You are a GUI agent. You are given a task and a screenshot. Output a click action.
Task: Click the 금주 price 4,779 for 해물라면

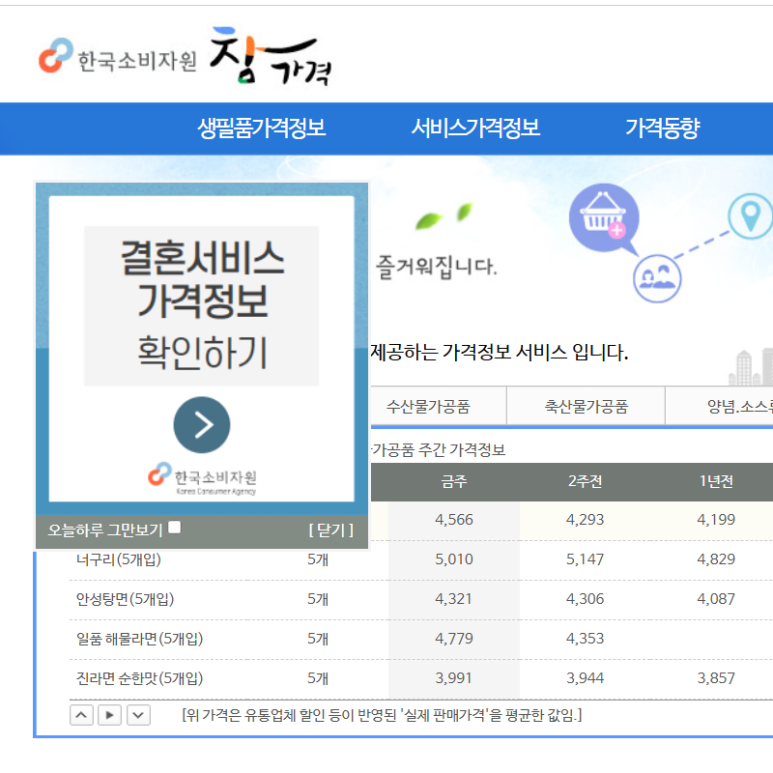click(454, 639)
